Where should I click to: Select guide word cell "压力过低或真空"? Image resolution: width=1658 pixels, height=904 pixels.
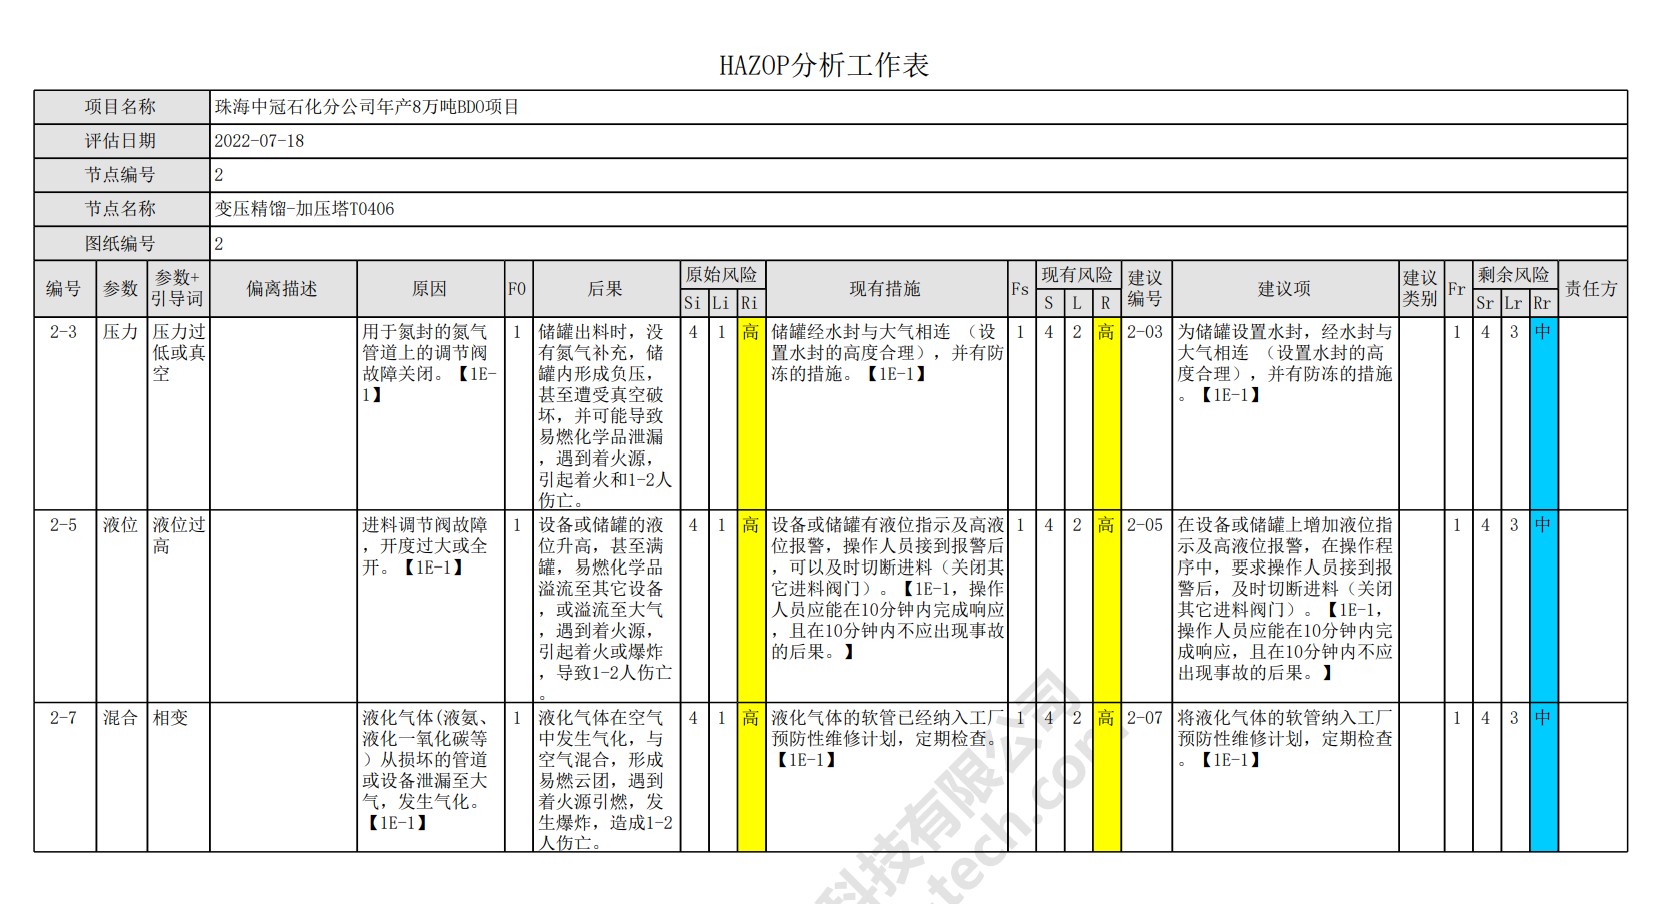(x=178, y=413)
